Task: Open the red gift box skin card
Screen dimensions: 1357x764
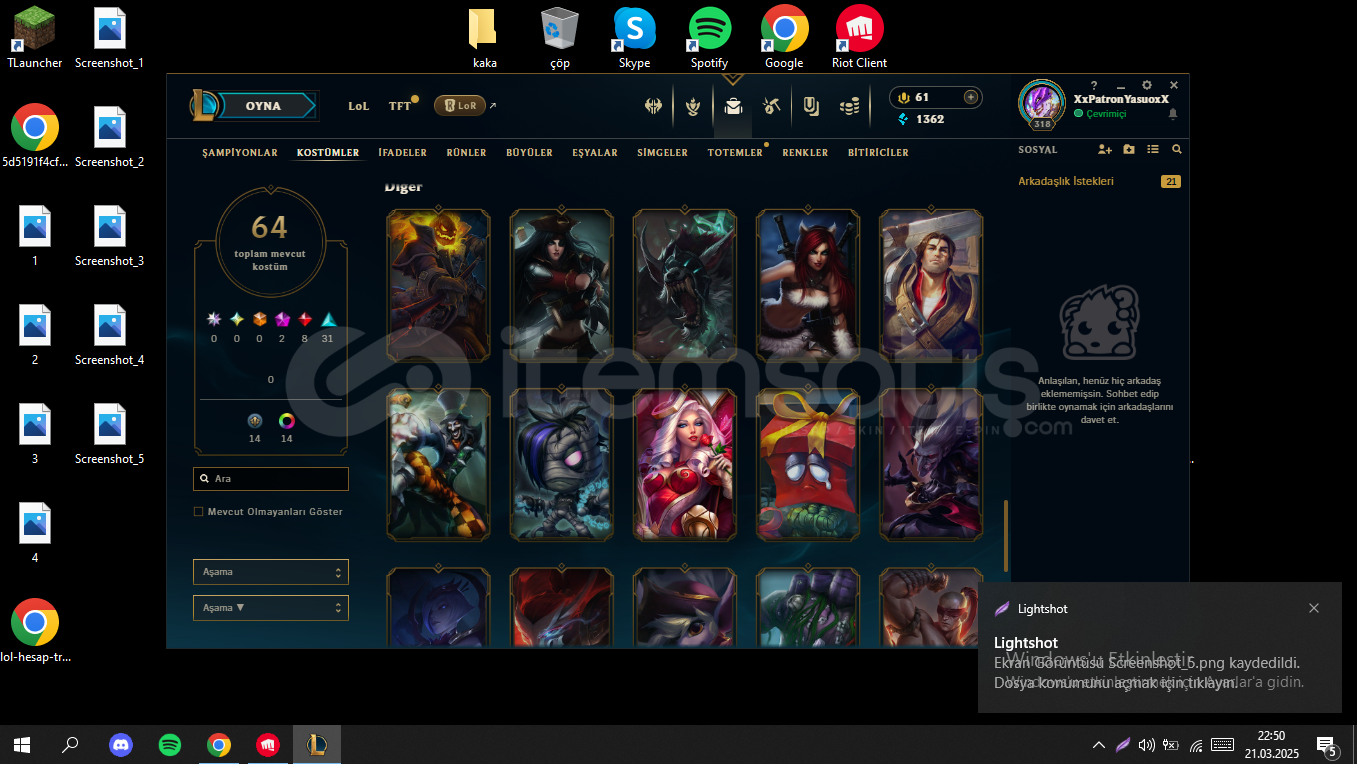Action: click(808, 465)
